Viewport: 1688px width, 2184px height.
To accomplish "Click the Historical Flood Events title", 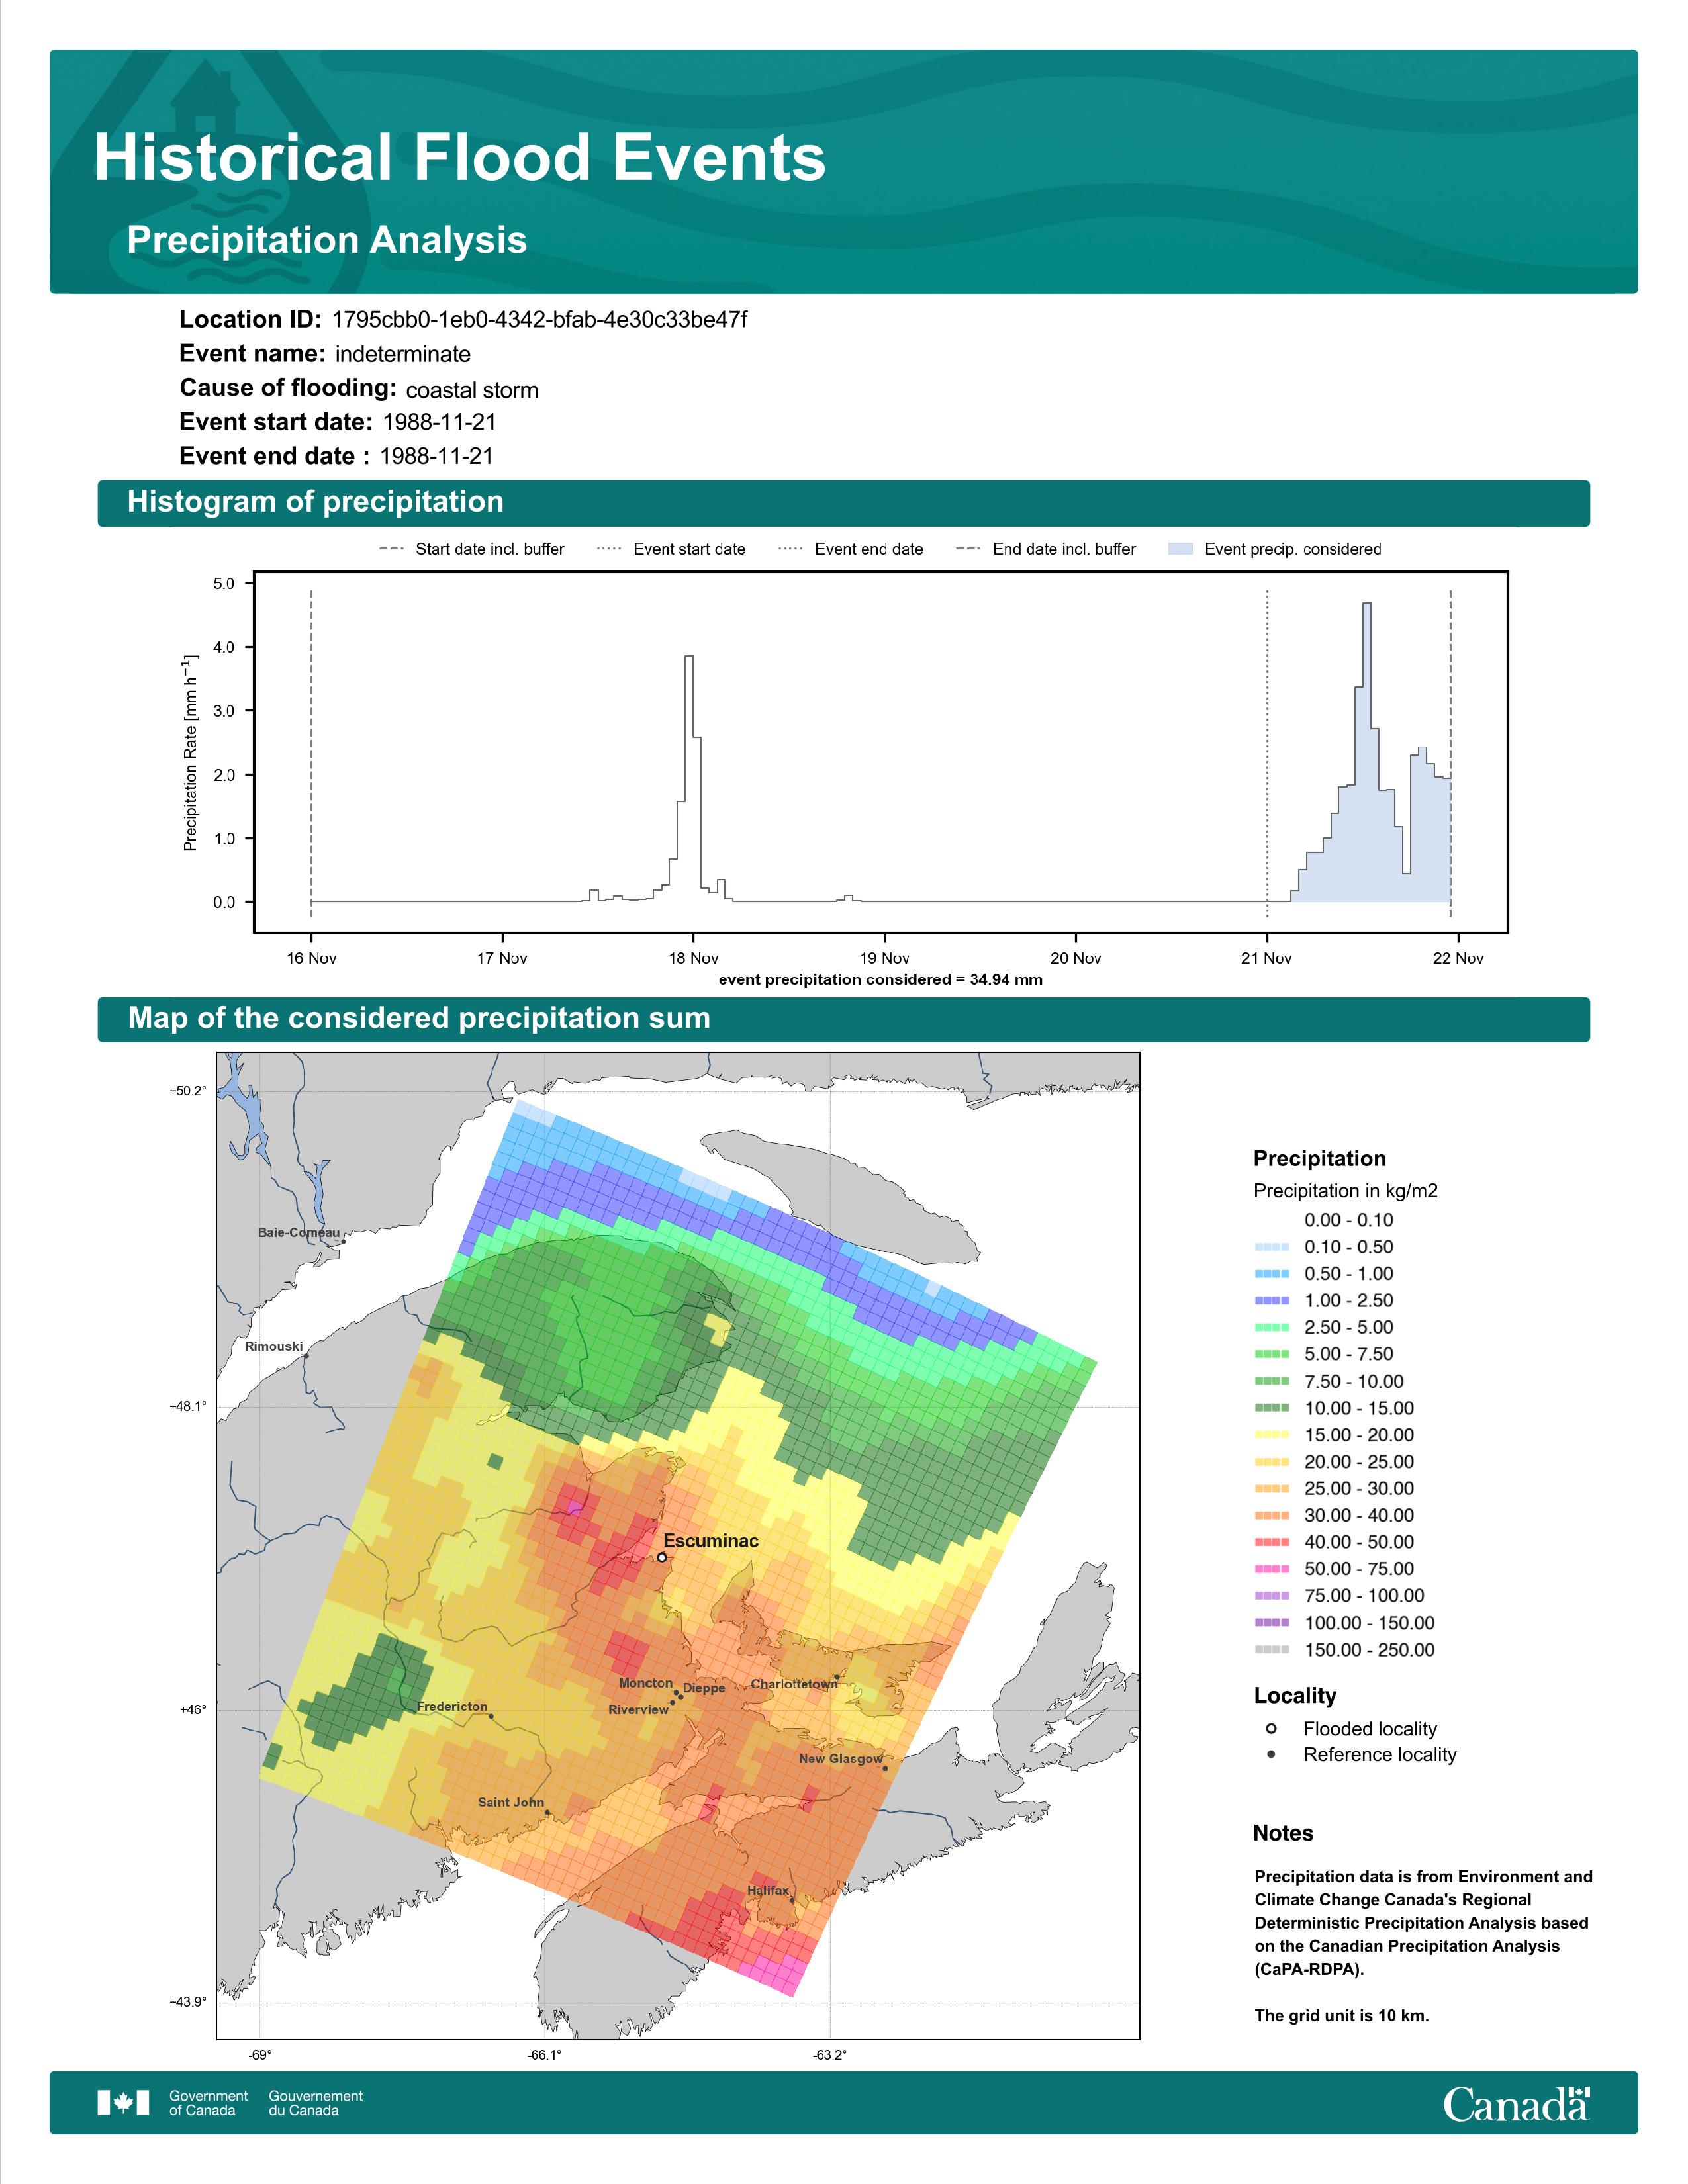I will [x=460, y=158].
